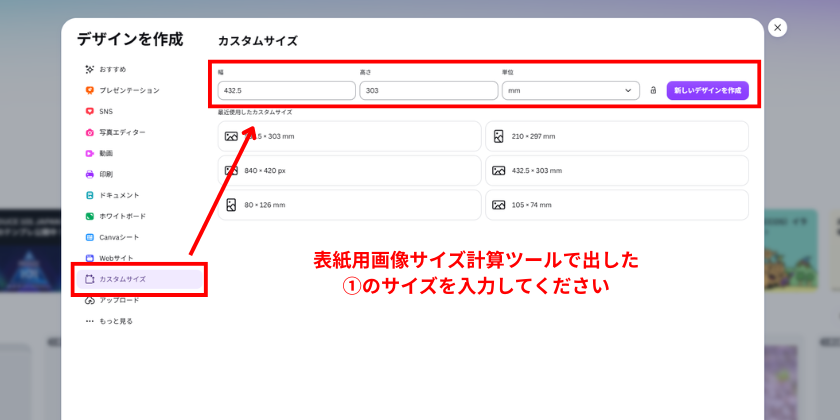
Task: Click the ドキュメント icon
Action: [x=89, y=196]
